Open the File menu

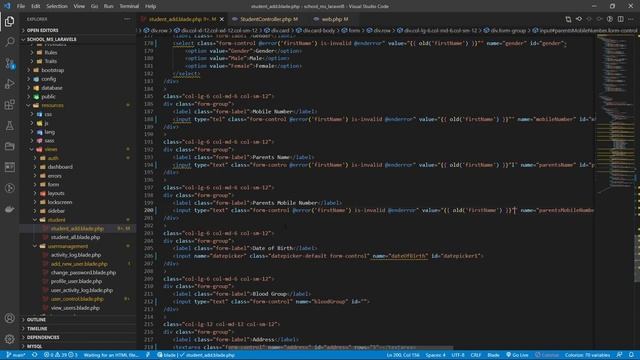[21, 6]
